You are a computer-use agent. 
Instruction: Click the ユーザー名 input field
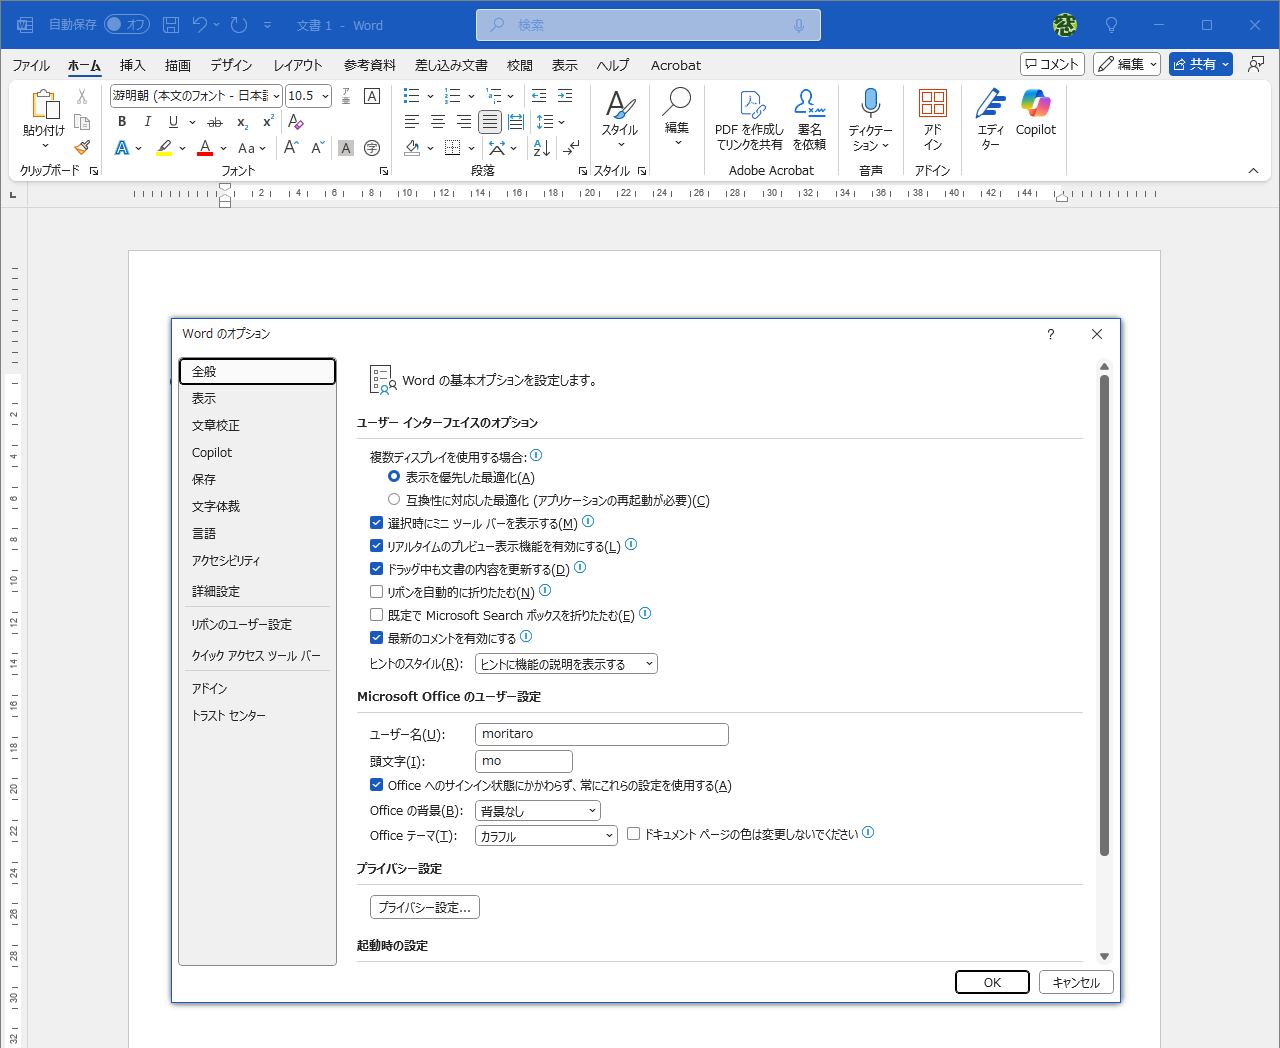(601, 734)
